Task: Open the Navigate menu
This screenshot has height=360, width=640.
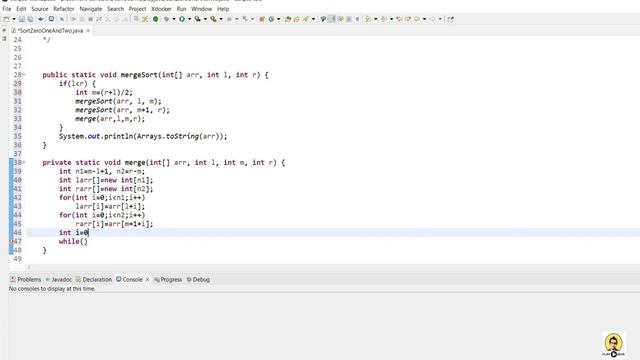Action: (91, 9)
